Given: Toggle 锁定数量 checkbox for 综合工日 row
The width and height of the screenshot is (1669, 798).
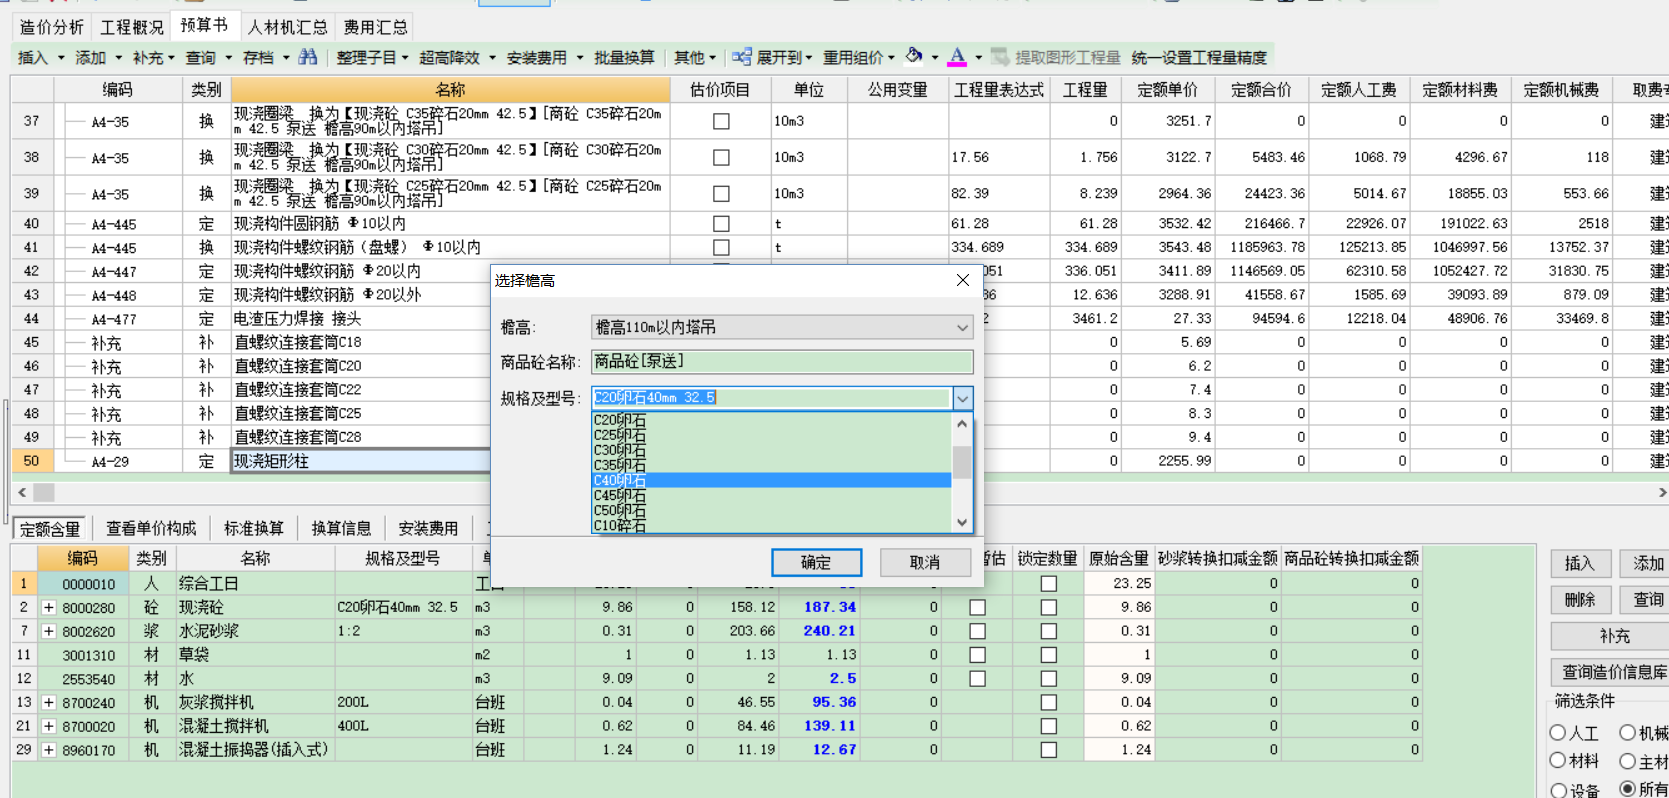Looking at the screenshot, I should 1048,583.
